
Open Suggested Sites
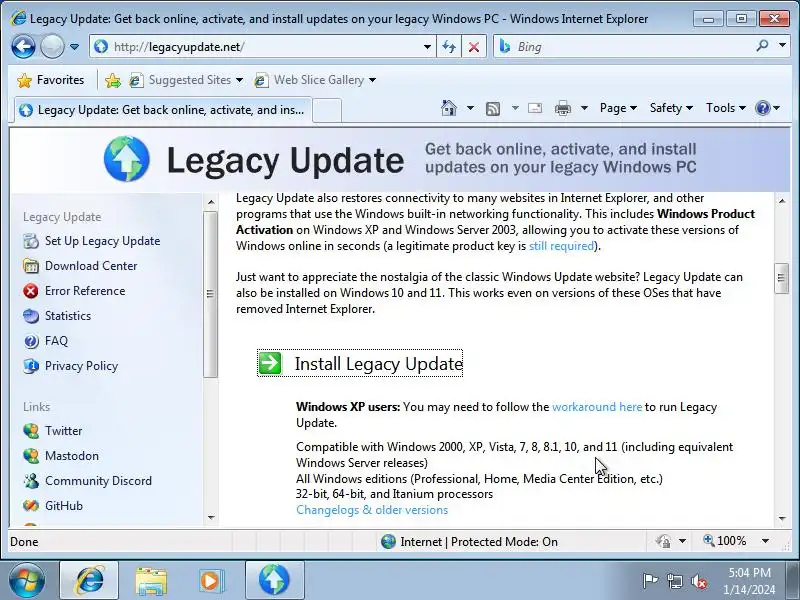tap(186, 80)
